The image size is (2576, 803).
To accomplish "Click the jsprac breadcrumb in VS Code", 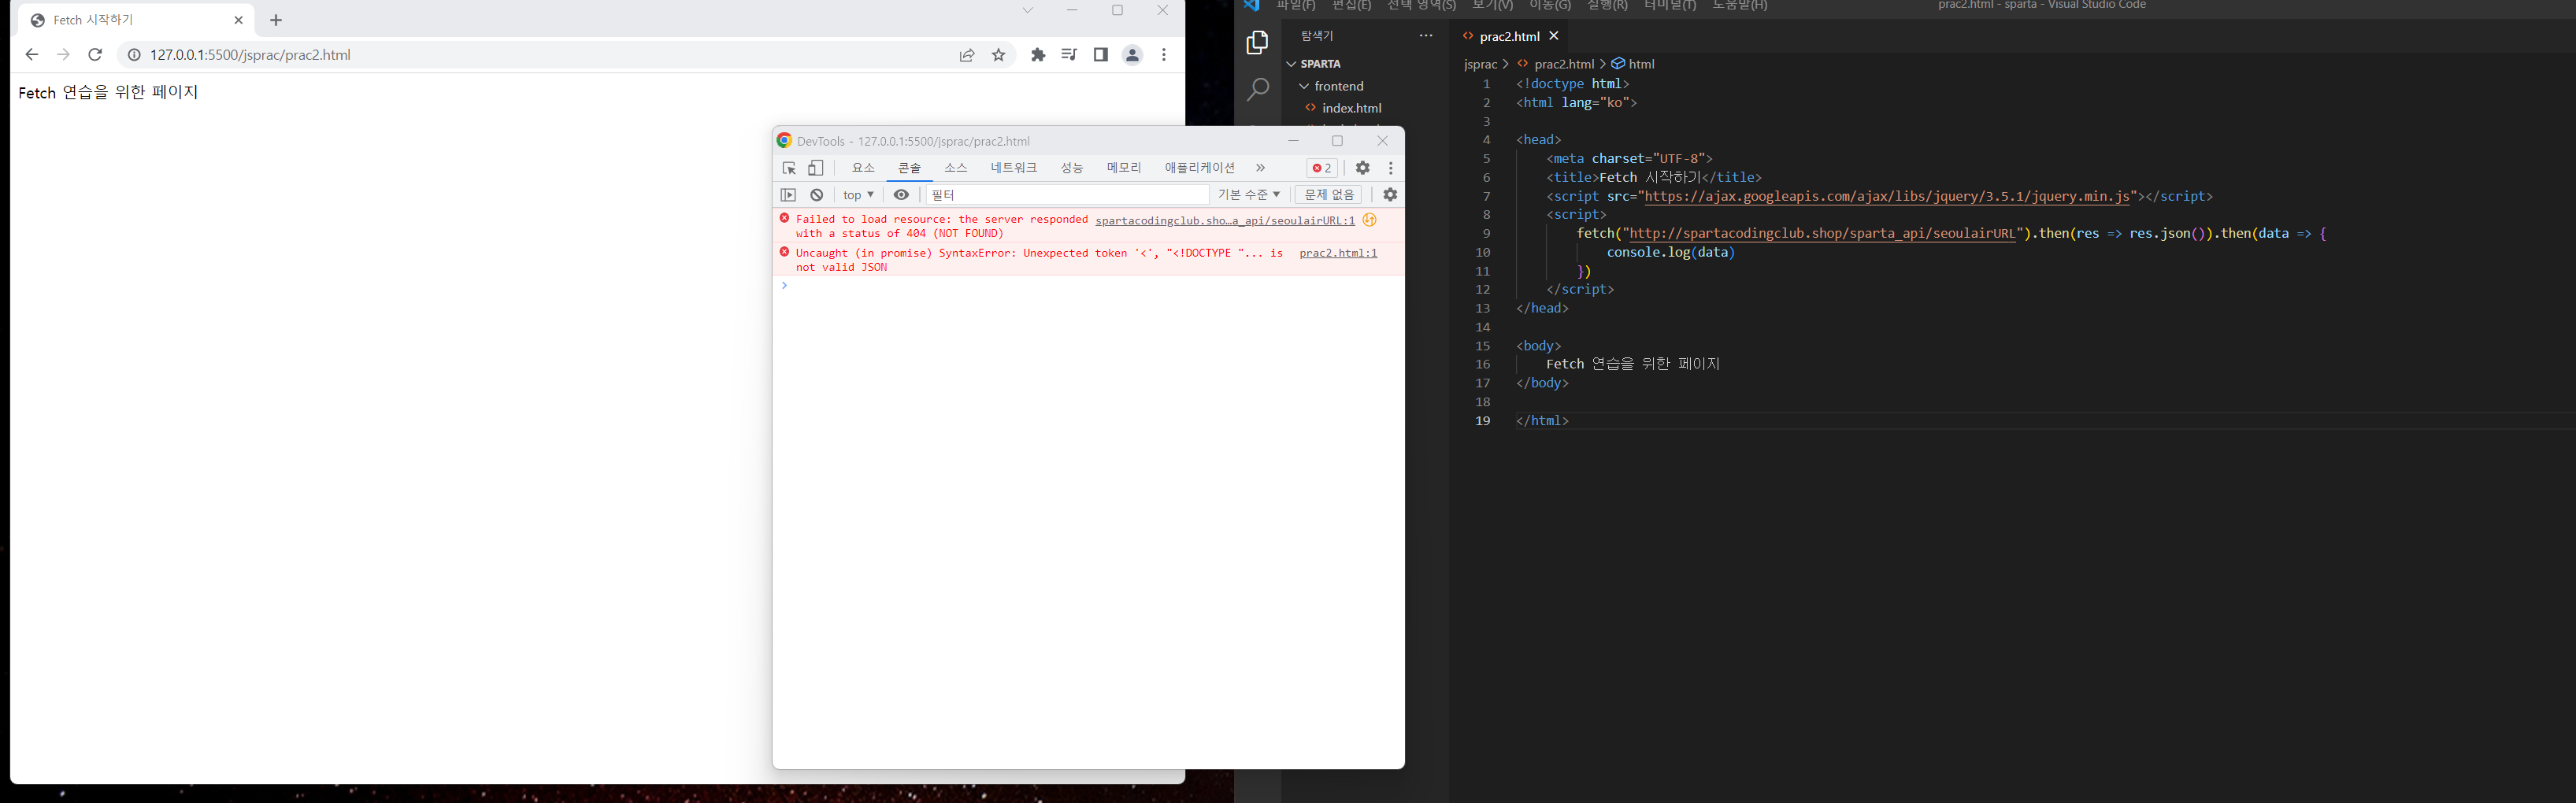I will [x=1480, y=64].
